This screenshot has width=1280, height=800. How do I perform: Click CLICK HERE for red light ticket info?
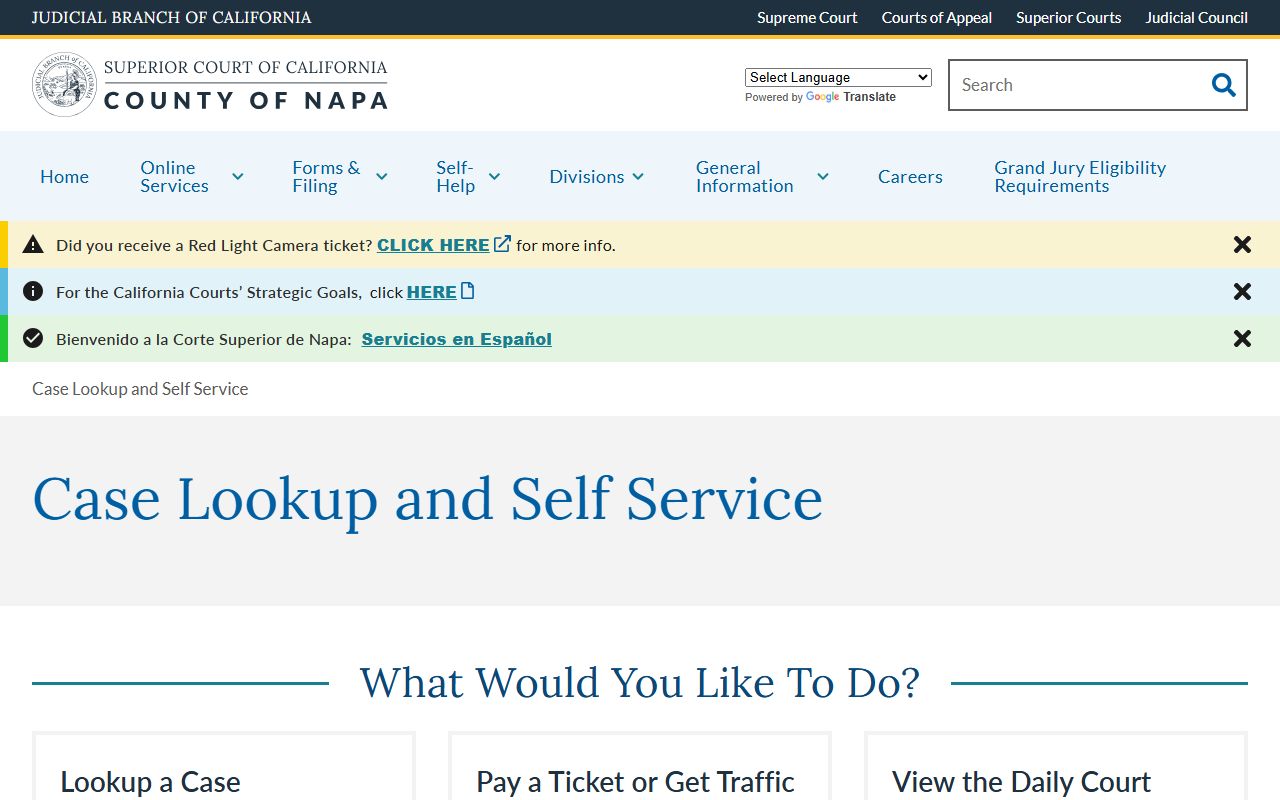tap(433, 245)
